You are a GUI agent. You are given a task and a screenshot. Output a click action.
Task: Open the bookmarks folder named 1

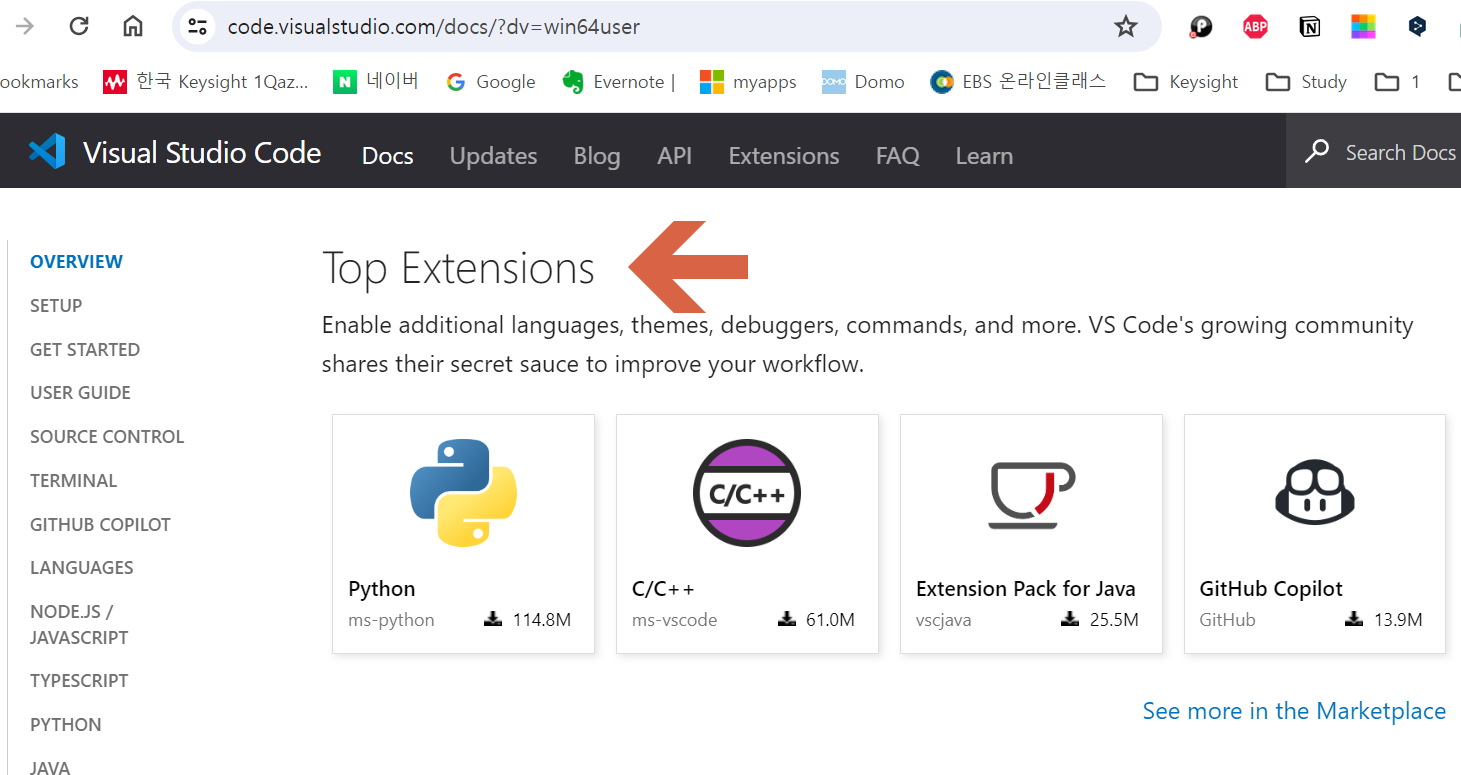coord(1397,82)
